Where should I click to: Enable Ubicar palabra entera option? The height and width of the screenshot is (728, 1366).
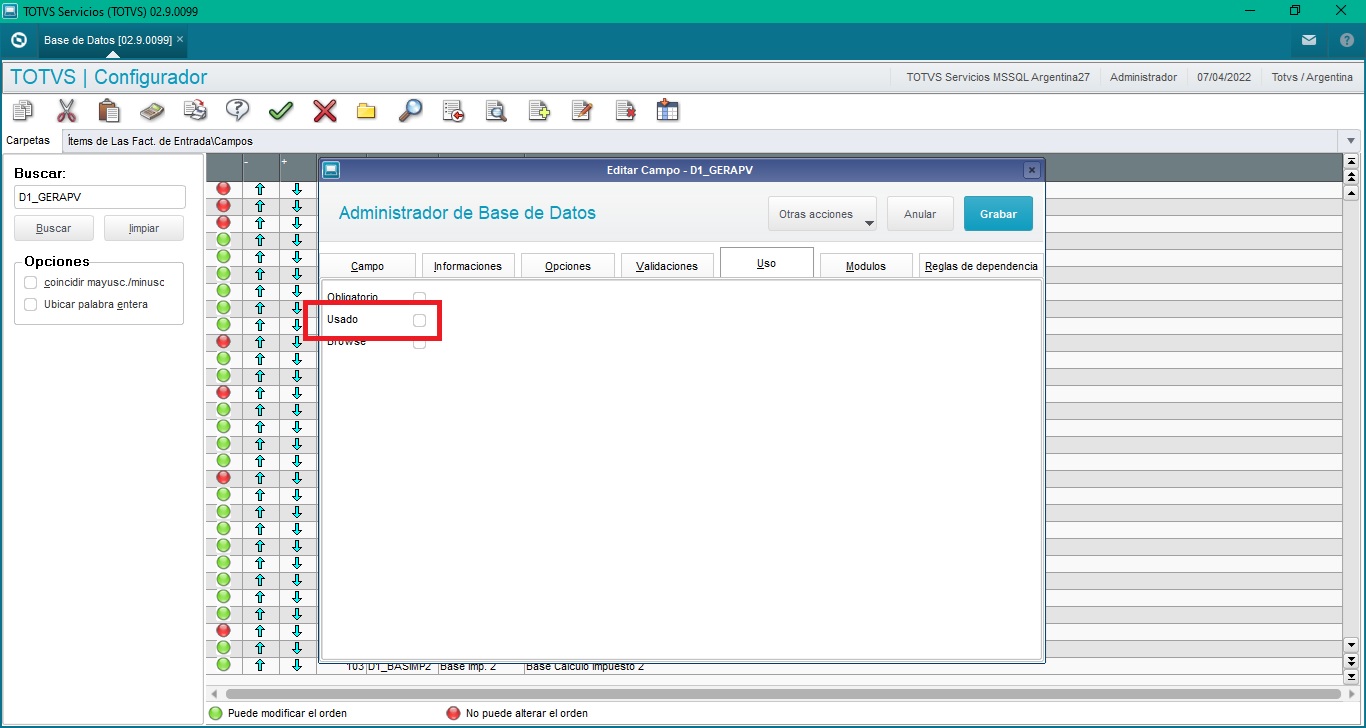[x=31, y=304]
